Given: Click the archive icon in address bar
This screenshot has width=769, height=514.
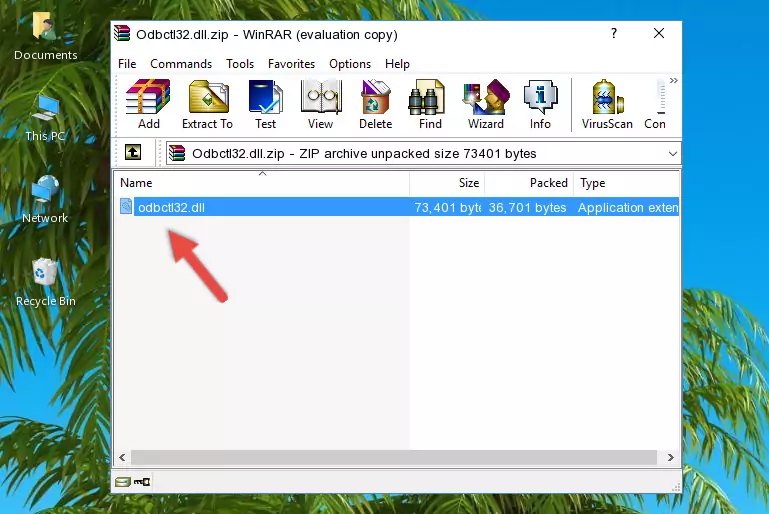Looking at the screenshot, I should 178,154.
